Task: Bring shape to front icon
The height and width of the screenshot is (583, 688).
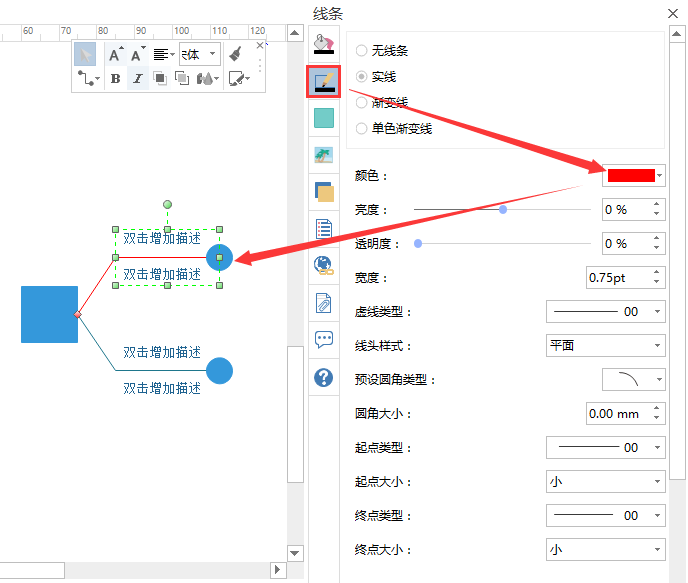Action: (160, 79)
